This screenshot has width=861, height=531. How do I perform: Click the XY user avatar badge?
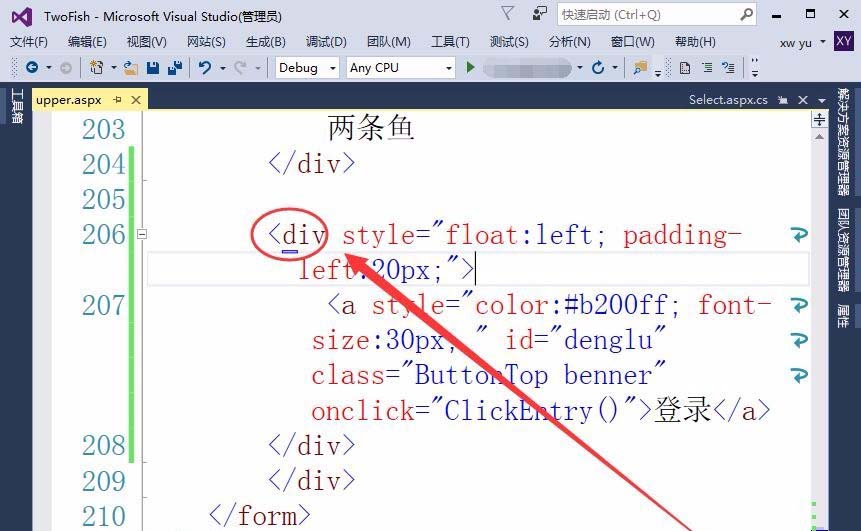click(843, 41)
